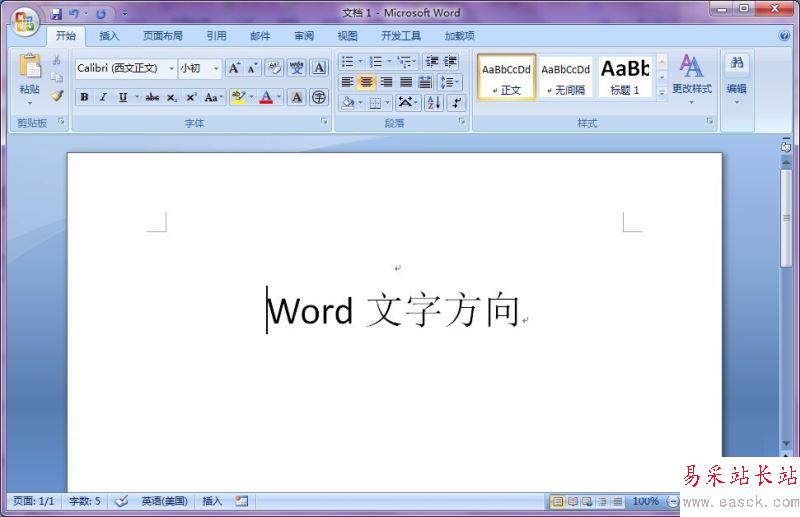
Task: Select the 无间隔 no spacing style
Action: pyautogui.click(x=565, y=77)
